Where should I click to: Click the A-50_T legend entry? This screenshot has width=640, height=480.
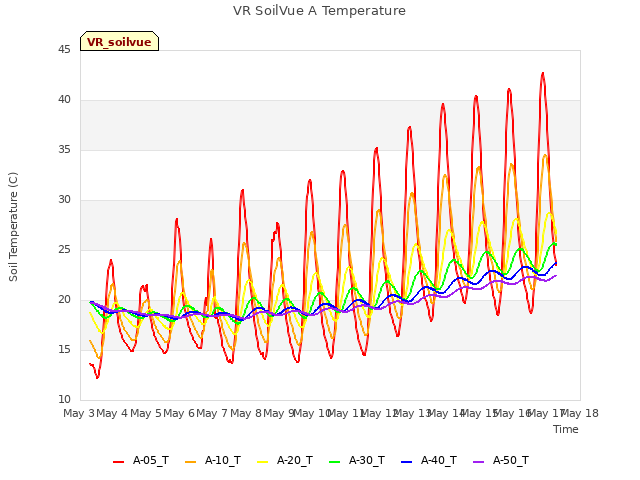[x=501, y=461]
